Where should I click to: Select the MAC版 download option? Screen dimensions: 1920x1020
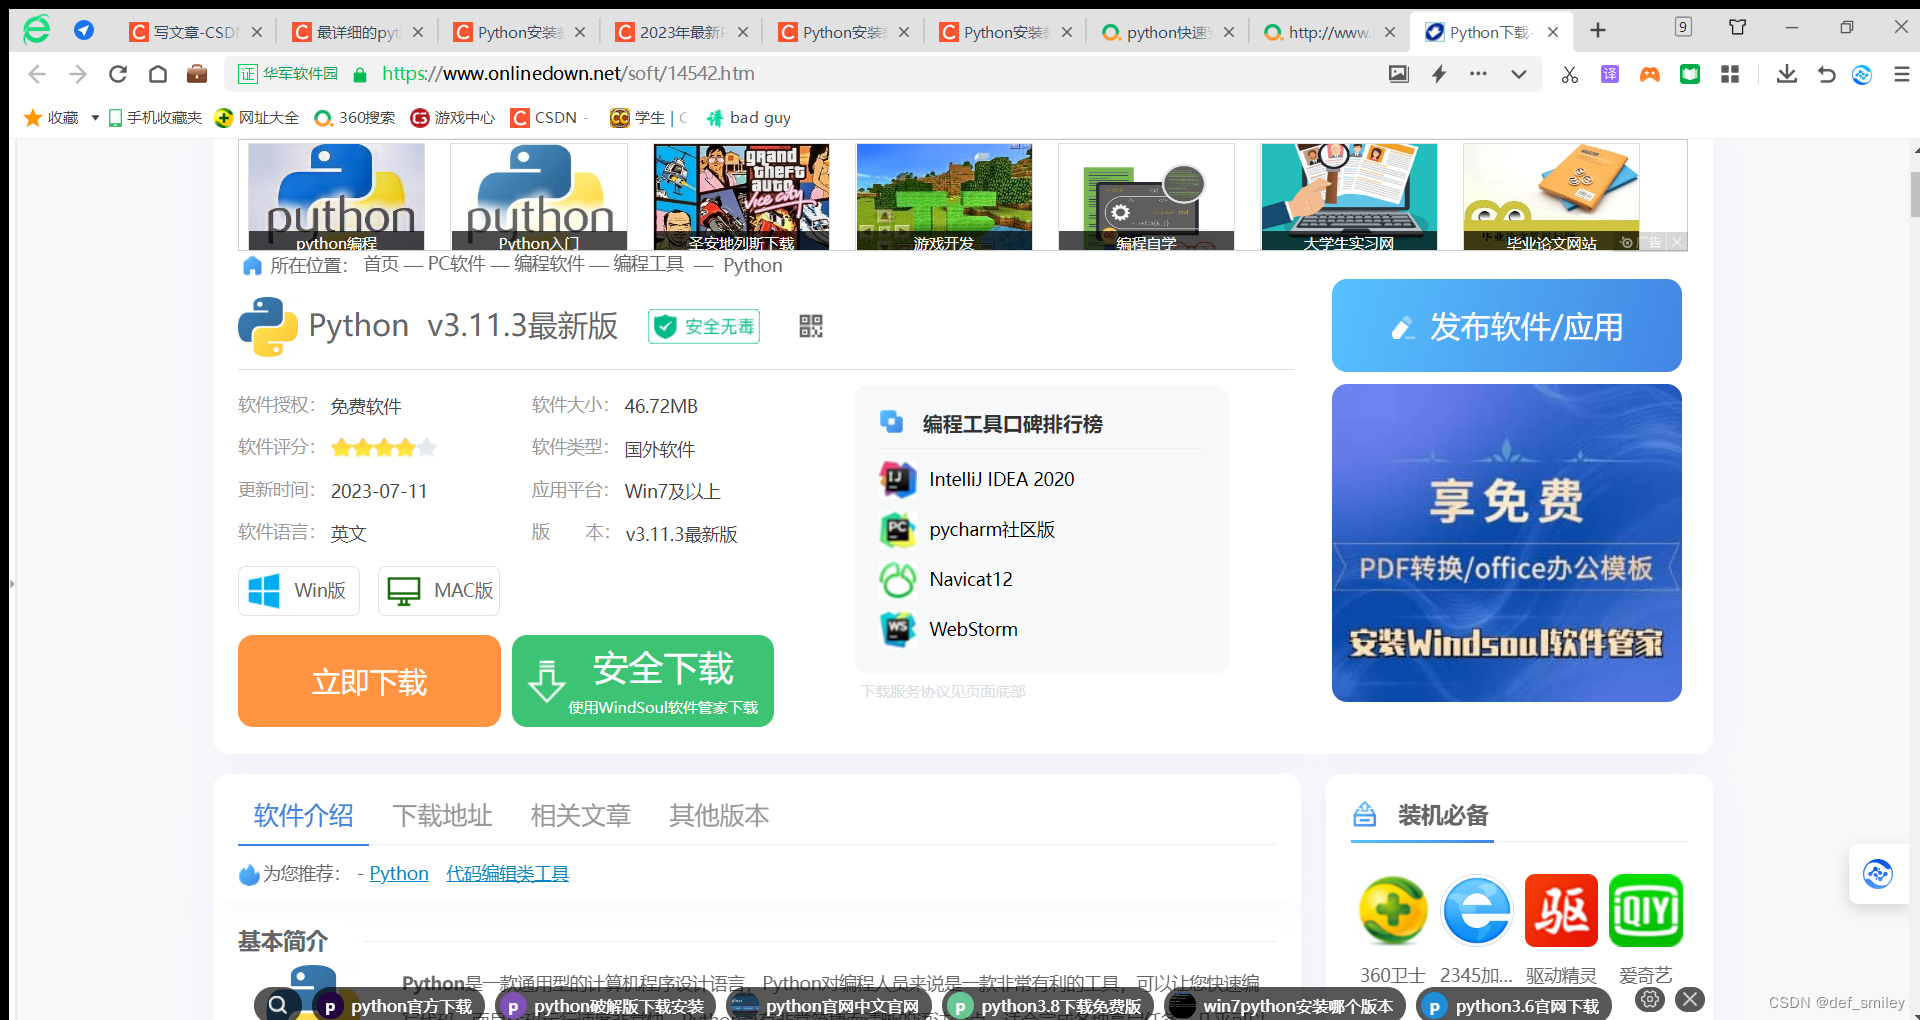[439, 591]
